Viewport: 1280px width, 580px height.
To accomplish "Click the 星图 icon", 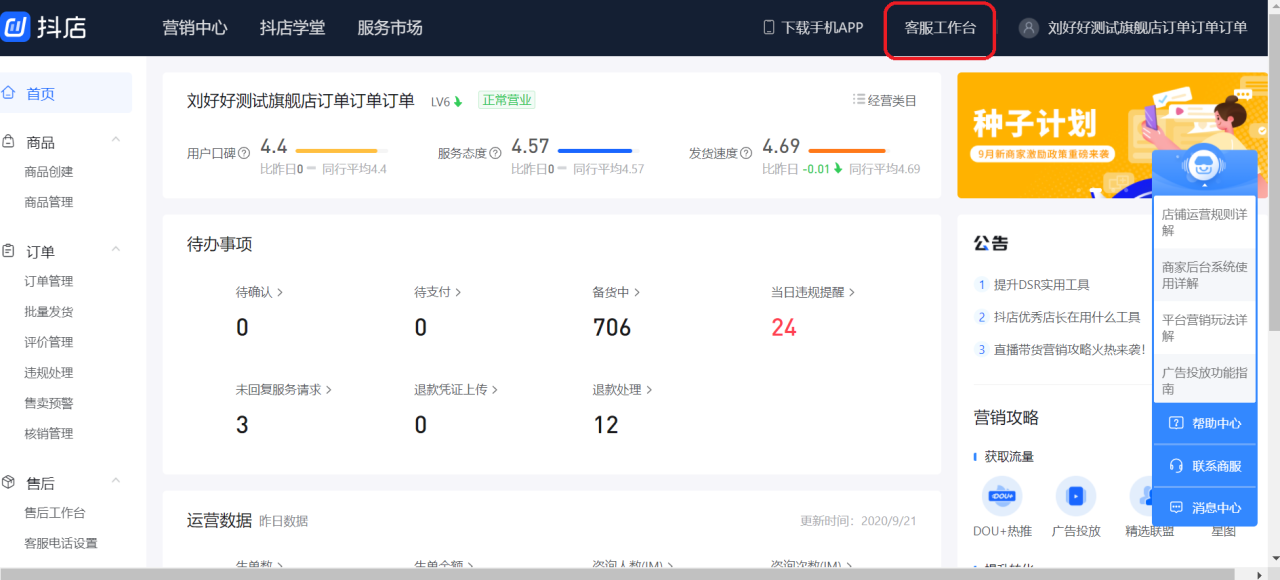I will (1222, 496).
